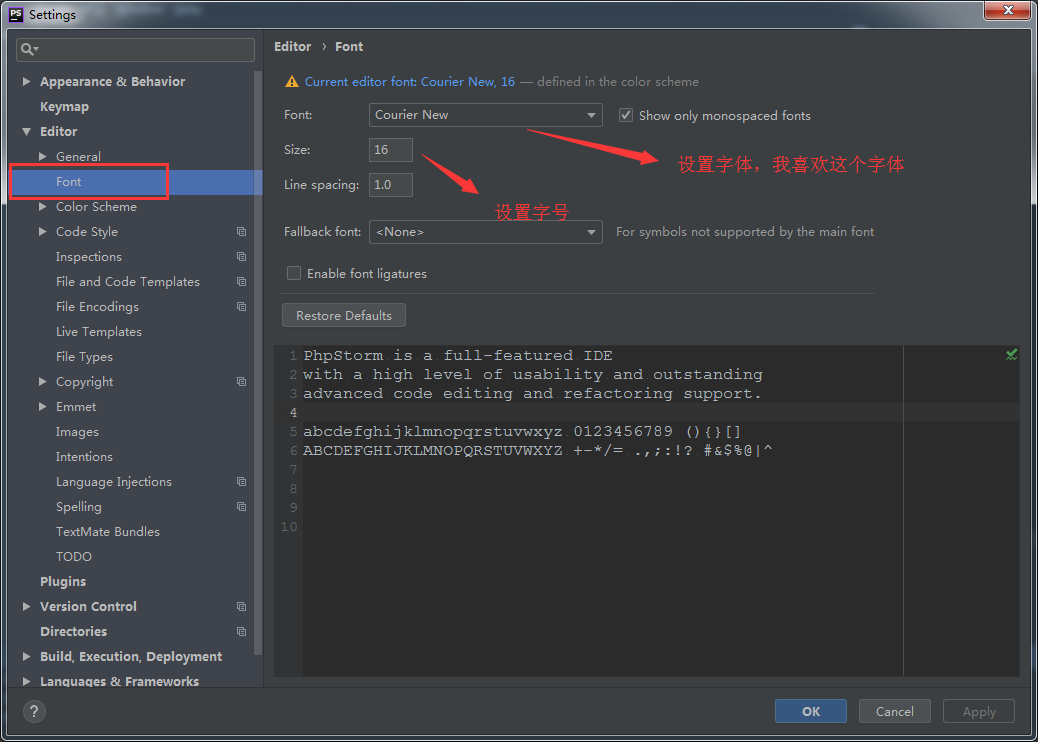The width and height of the screenshot is (1038, 742).
Task: Click project-level icon next to Code Style
Action: click(241, 232)
